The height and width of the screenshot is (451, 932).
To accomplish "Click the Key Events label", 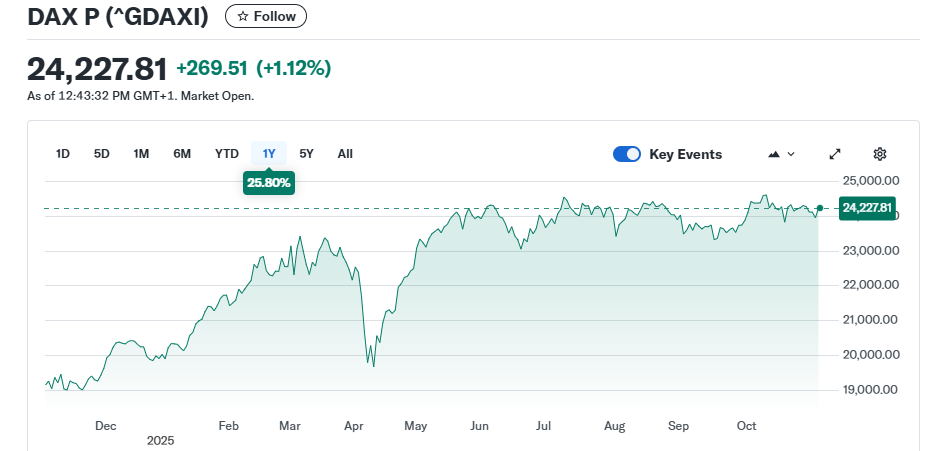I will 685,154.
